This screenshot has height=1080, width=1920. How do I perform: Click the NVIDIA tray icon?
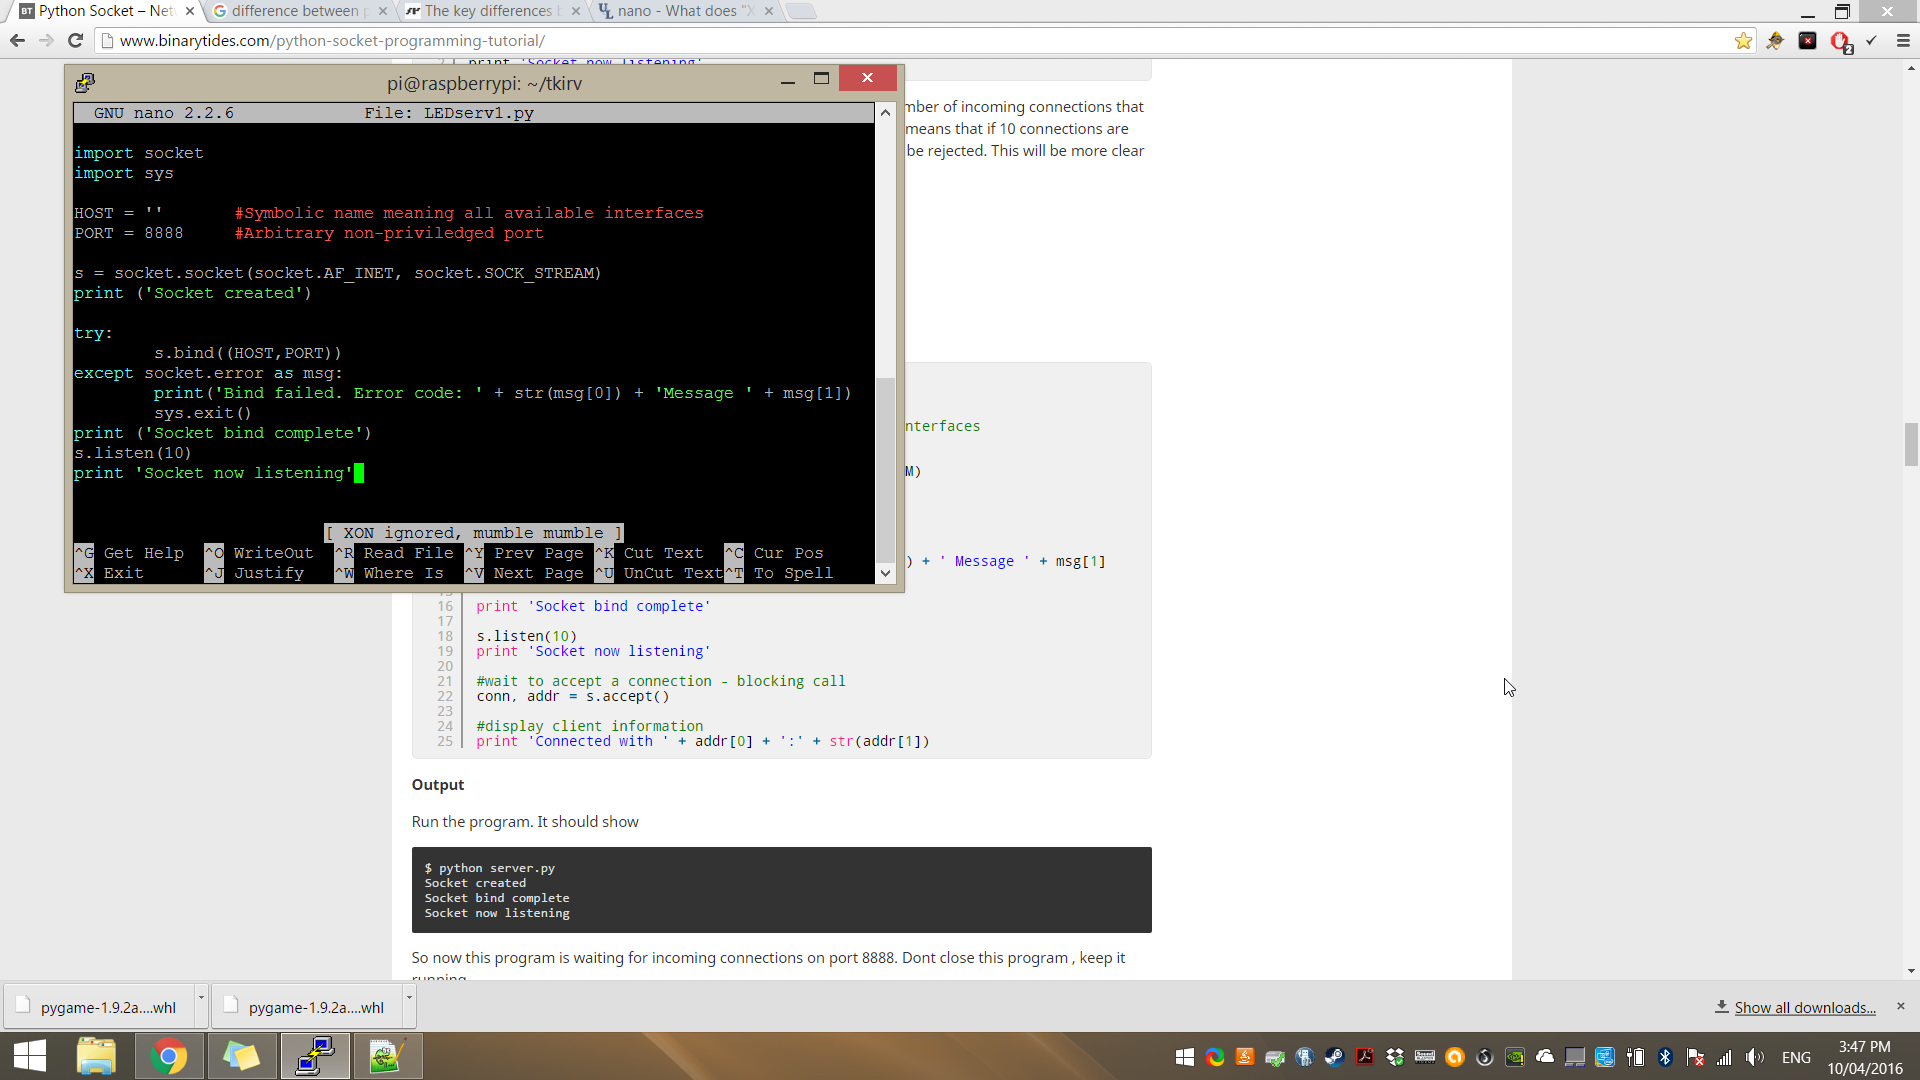(1515, 1056)
